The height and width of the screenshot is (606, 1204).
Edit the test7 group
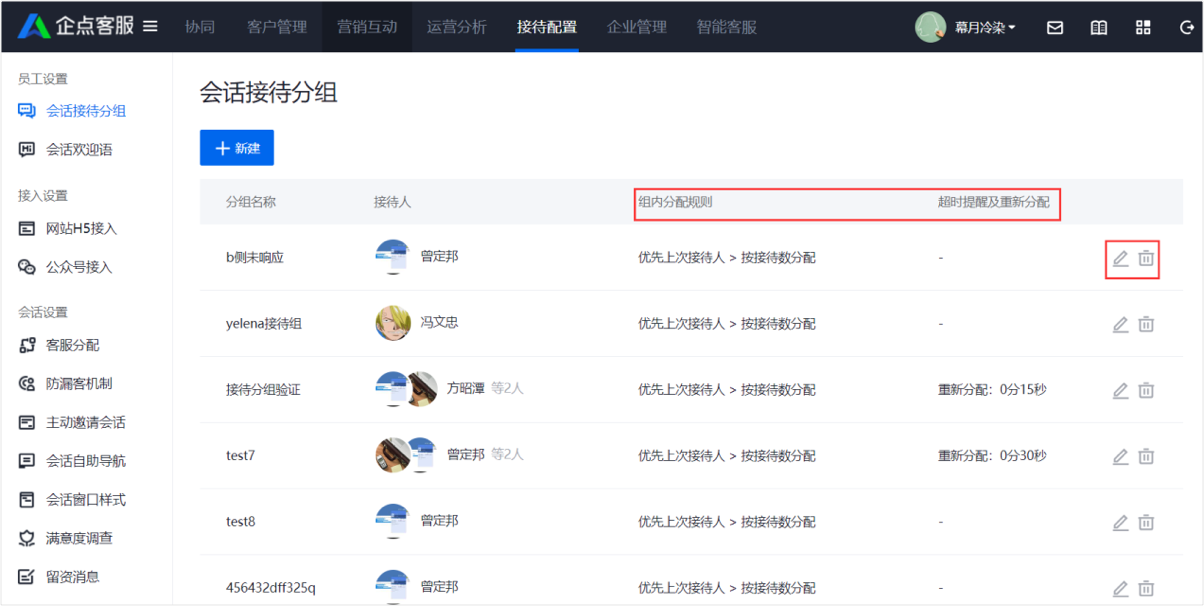1121,457
